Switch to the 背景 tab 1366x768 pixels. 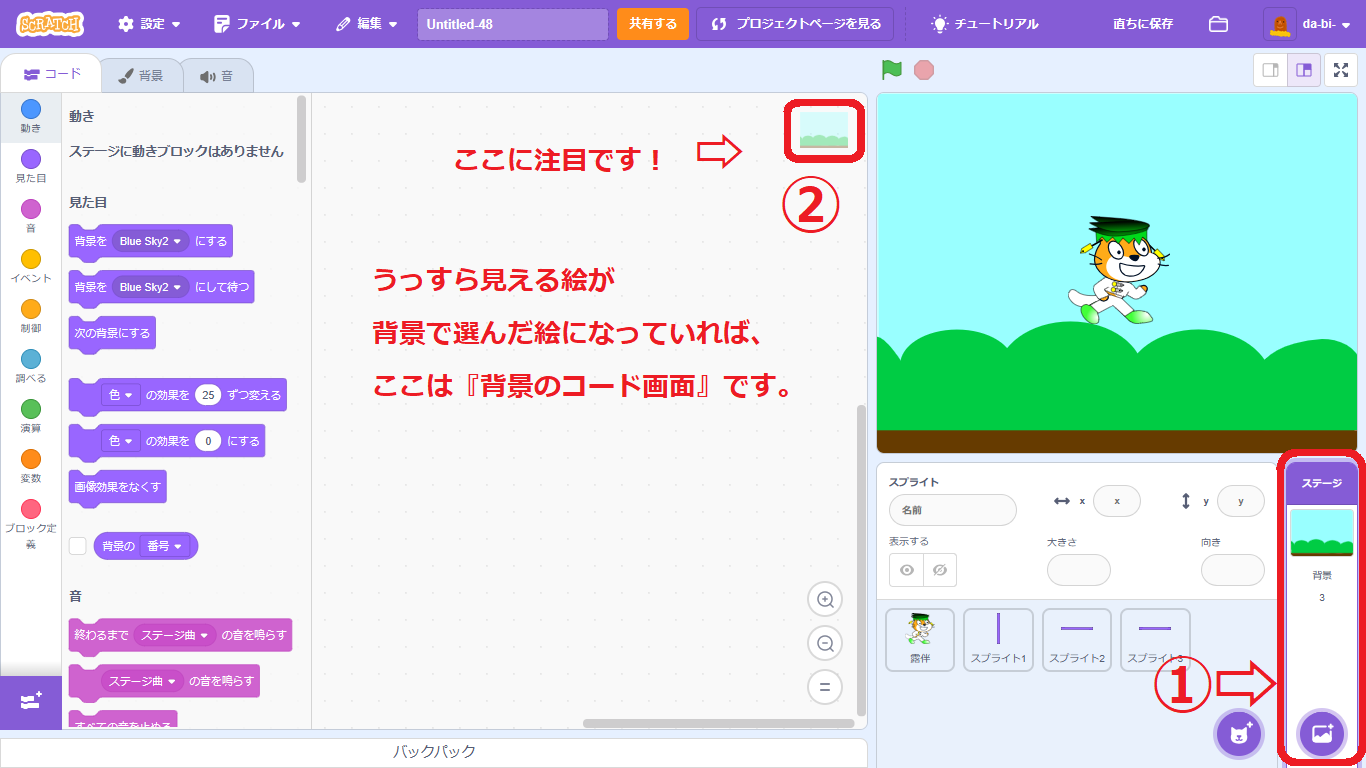pyautogui.click(x=141, y=75)
